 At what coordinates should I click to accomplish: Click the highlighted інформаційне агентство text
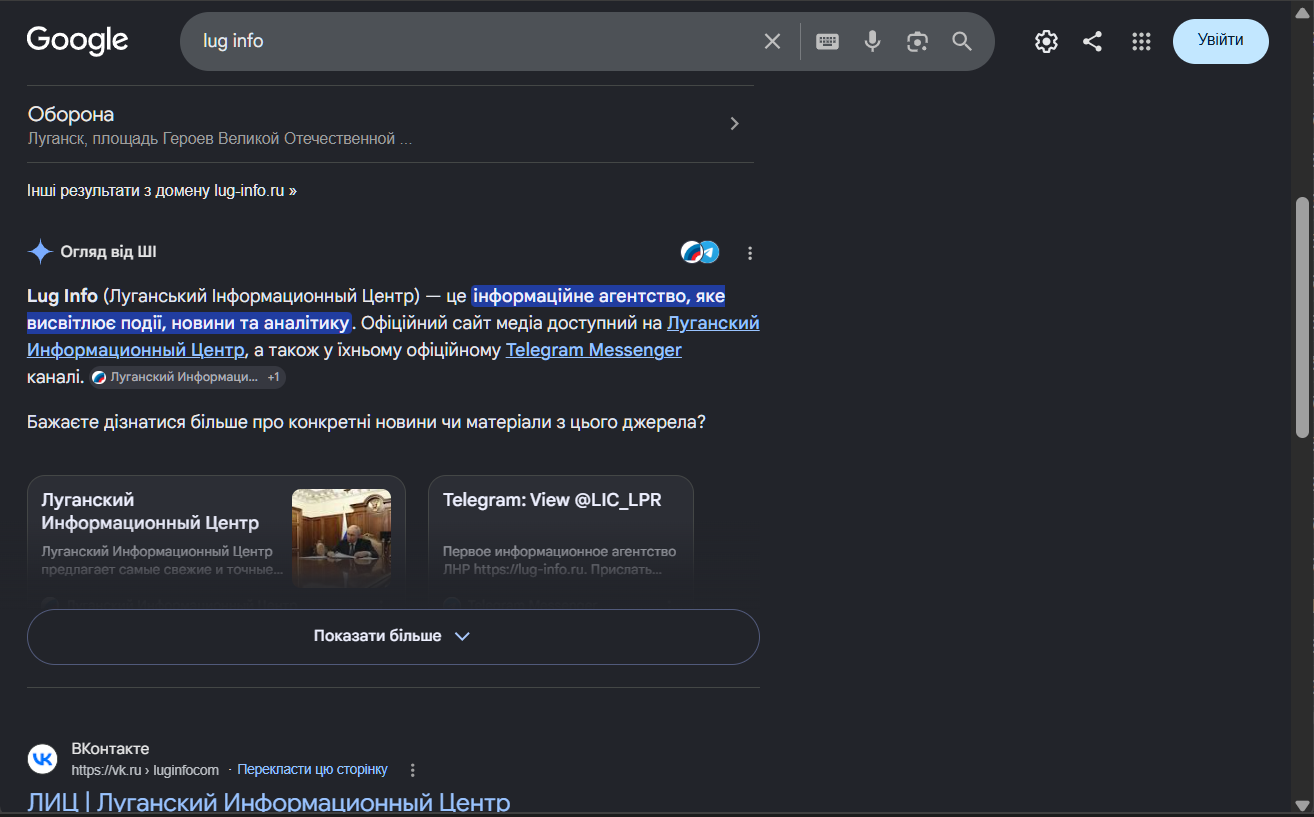tap(376, 309)
